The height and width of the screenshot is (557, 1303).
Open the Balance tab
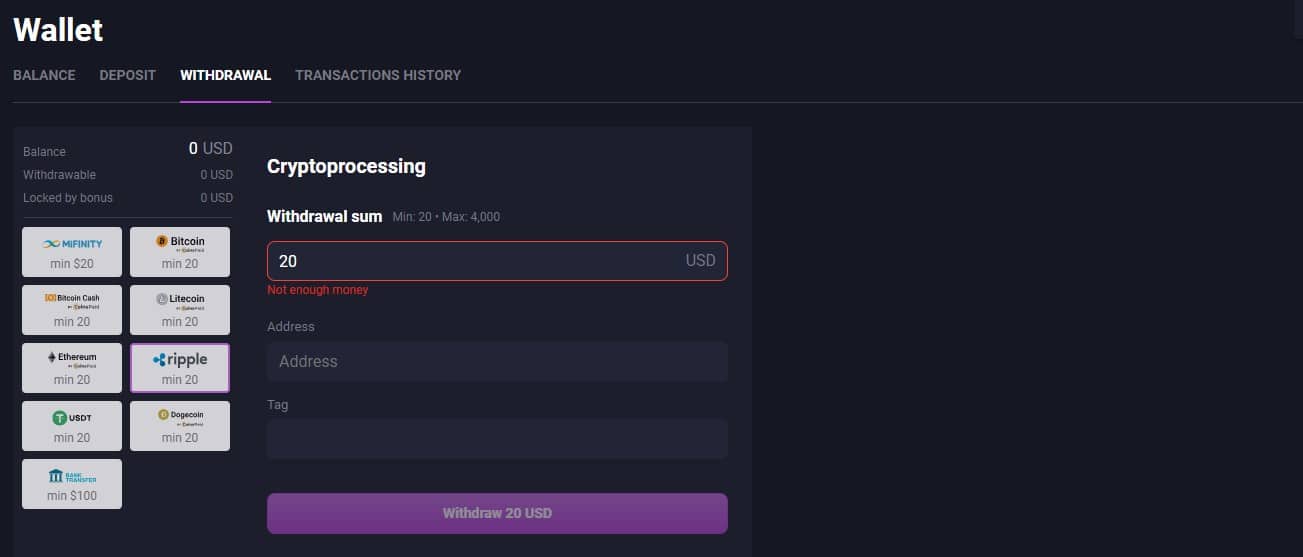point(44,75)
